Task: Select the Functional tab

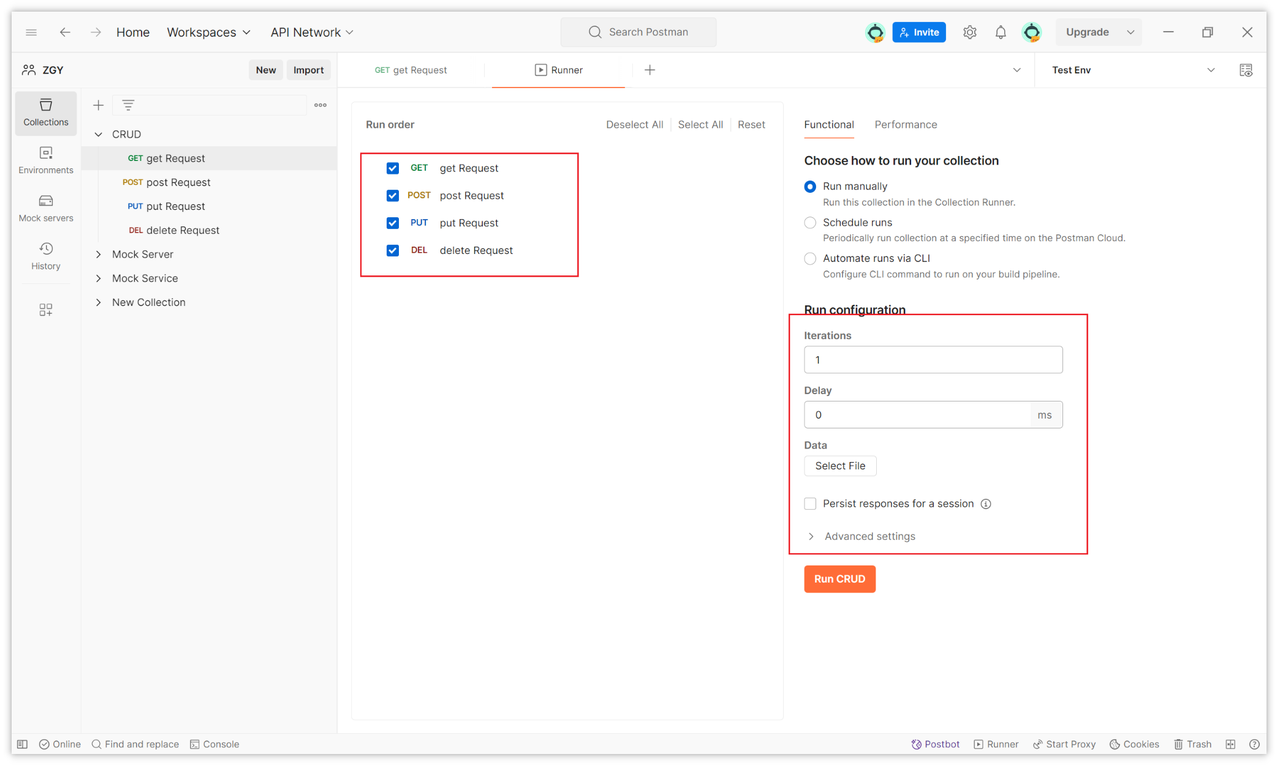Action: tap(829, 125)
